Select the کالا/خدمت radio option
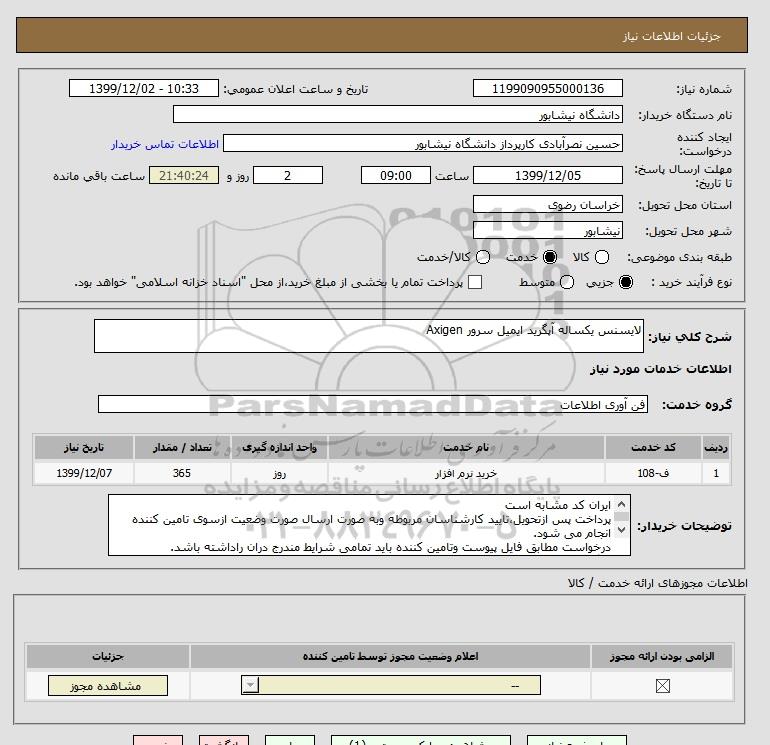 click(483, 257)
